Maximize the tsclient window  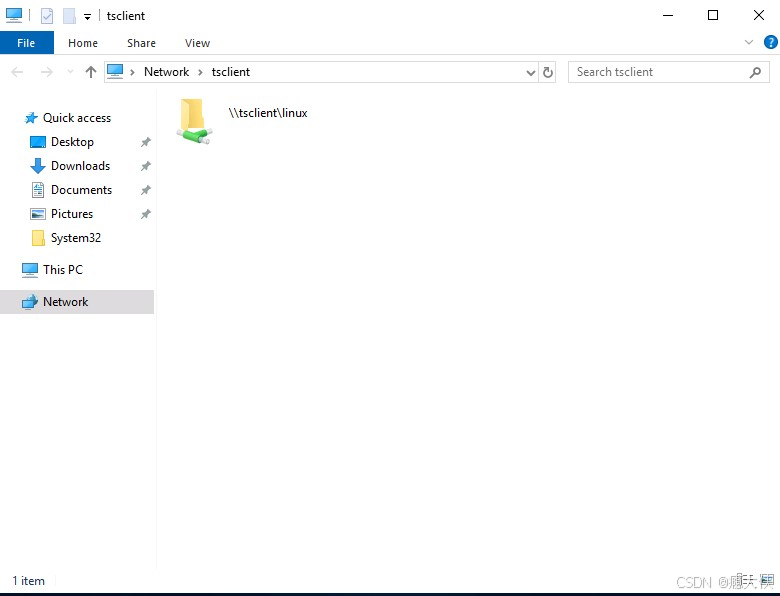tap(713, 15)
